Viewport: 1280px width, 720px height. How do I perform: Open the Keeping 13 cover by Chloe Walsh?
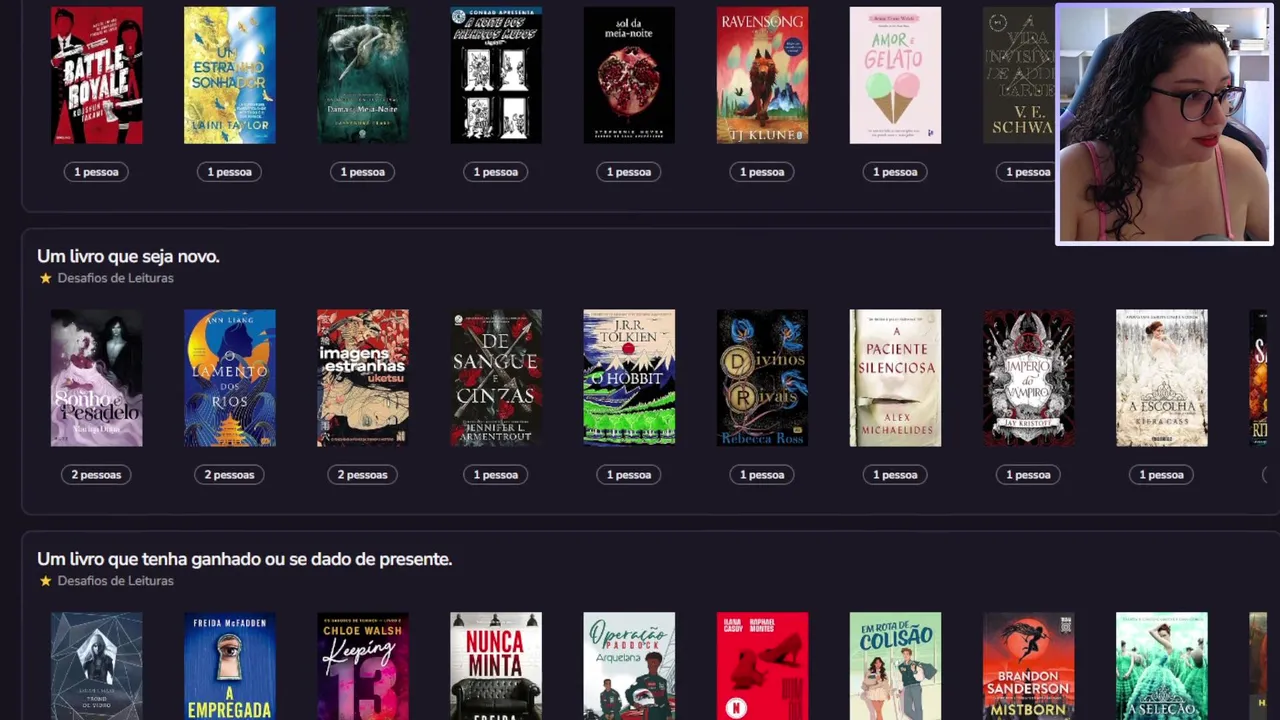362,666
